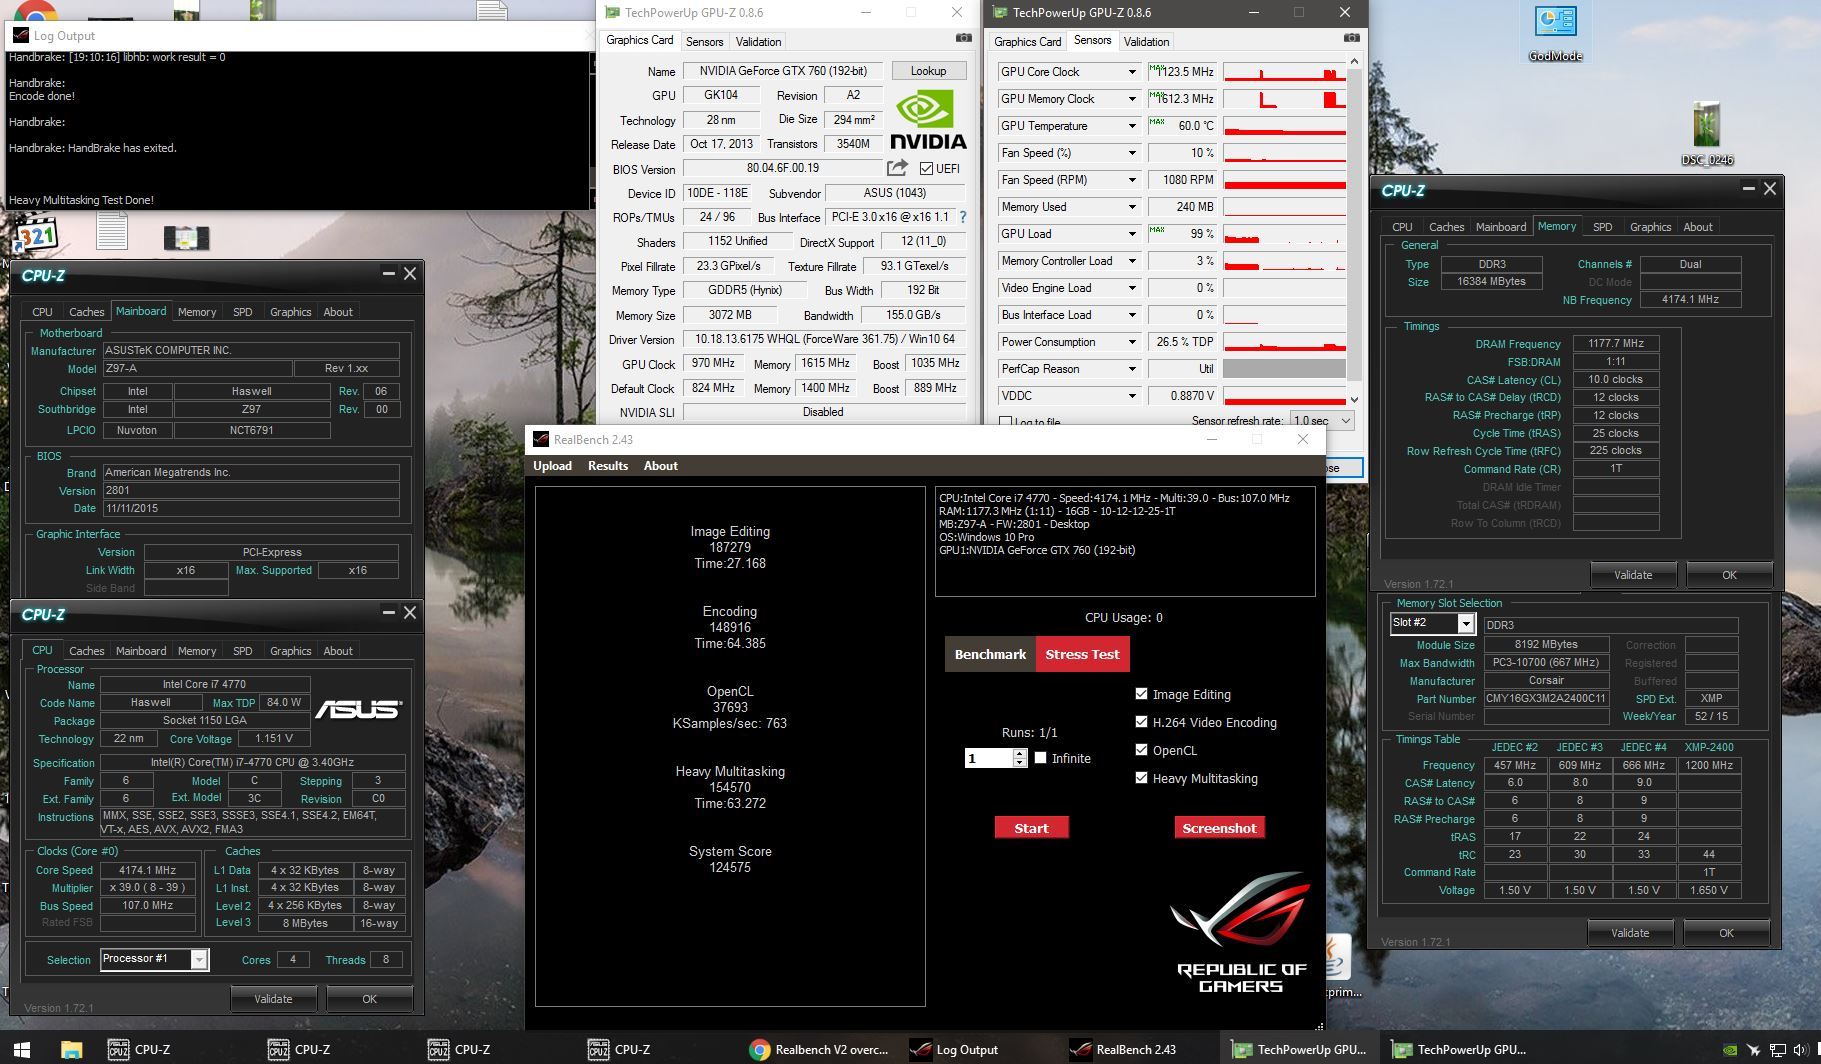Open the Slot #2 memory slot dropdown

[x=1465, y=623]
